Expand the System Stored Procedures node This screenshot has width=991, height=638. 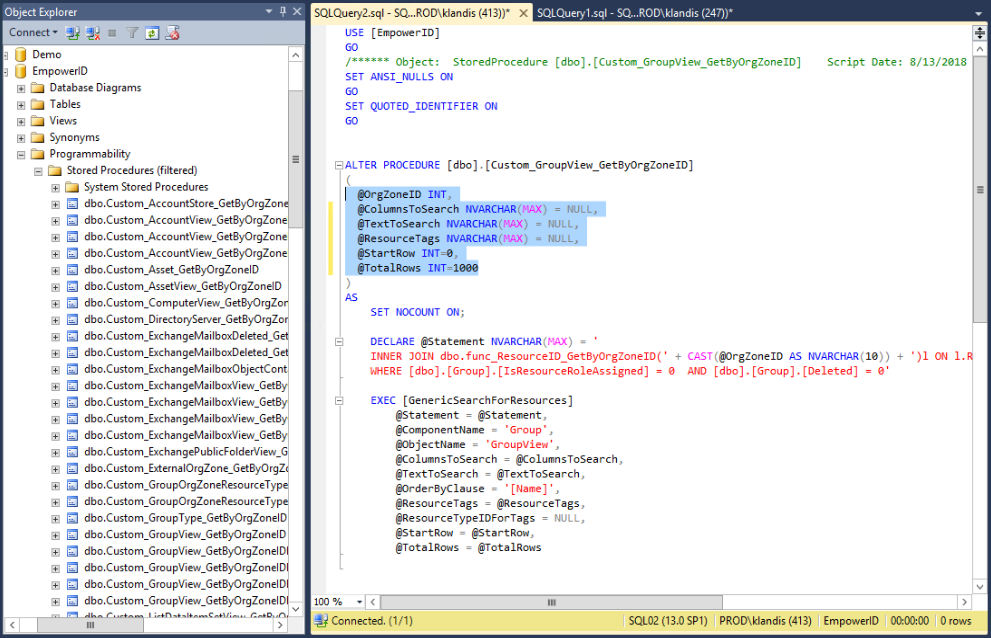(x=56, y=187)
